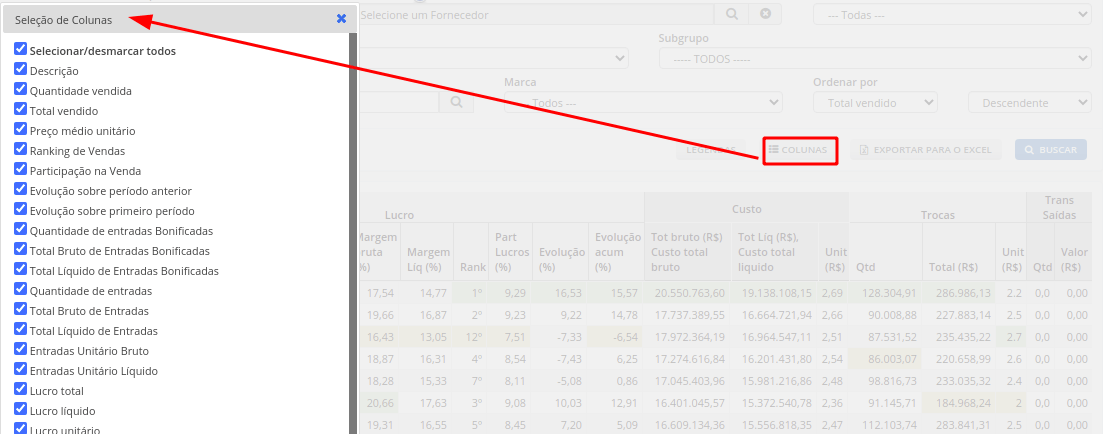Click the Selecione um Fornecedor field
Image resolution: width=1103 pixels, height=434 pixels.
click(x=535, y=14)
